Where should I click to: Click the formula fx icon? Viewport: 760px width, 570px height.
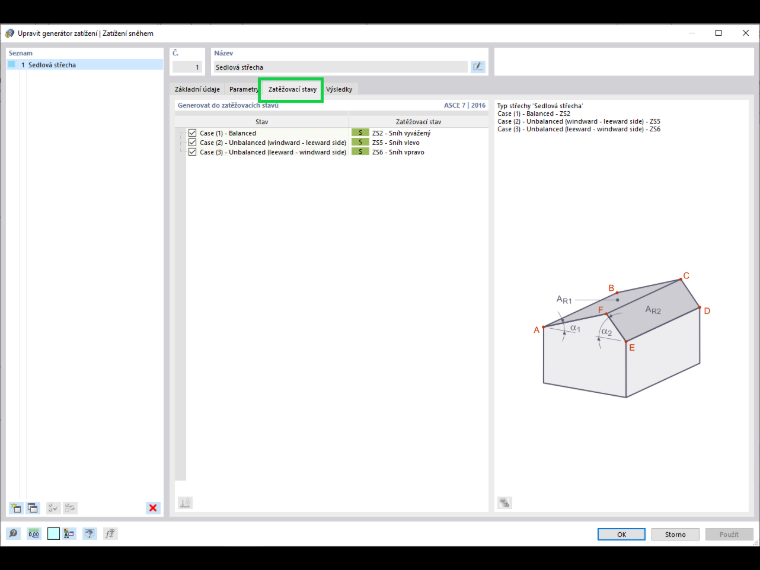click(x=110, y=534)
